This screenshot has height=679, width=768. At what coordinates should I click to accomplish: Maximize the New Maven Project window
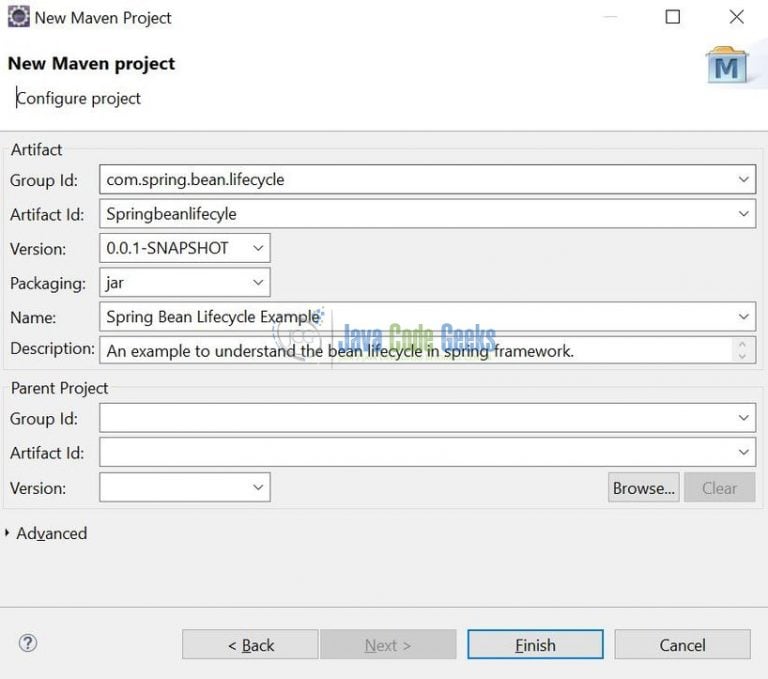[672, 17]
